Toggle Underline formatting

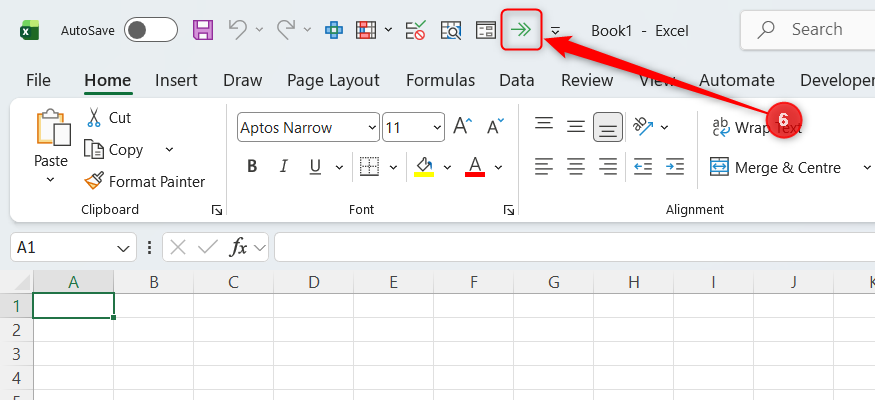315,166
